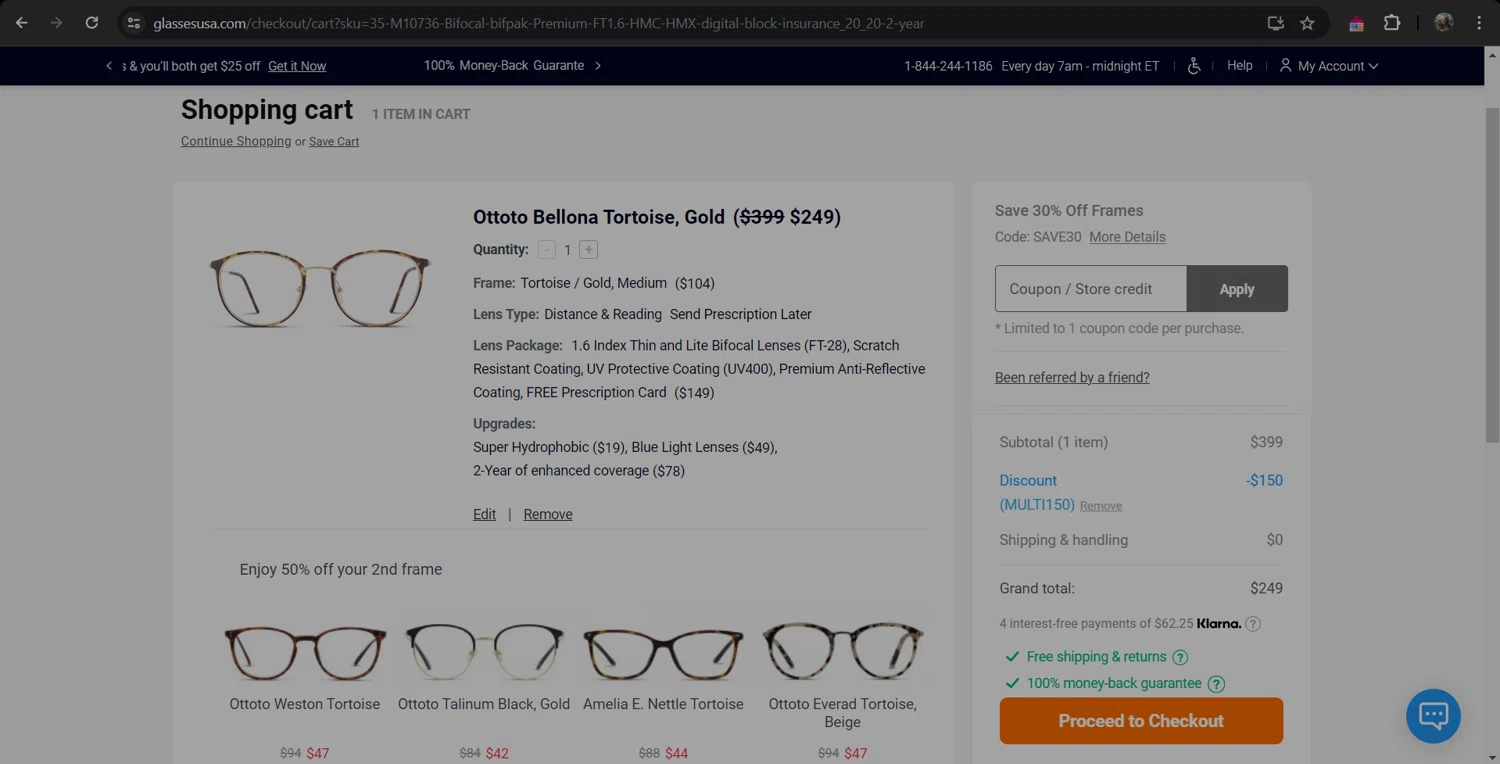The height and width of the screenshot is (764, 1500).
Task: Click 100% Money-Back Guarantee banner text
Action: click(504, 66)
